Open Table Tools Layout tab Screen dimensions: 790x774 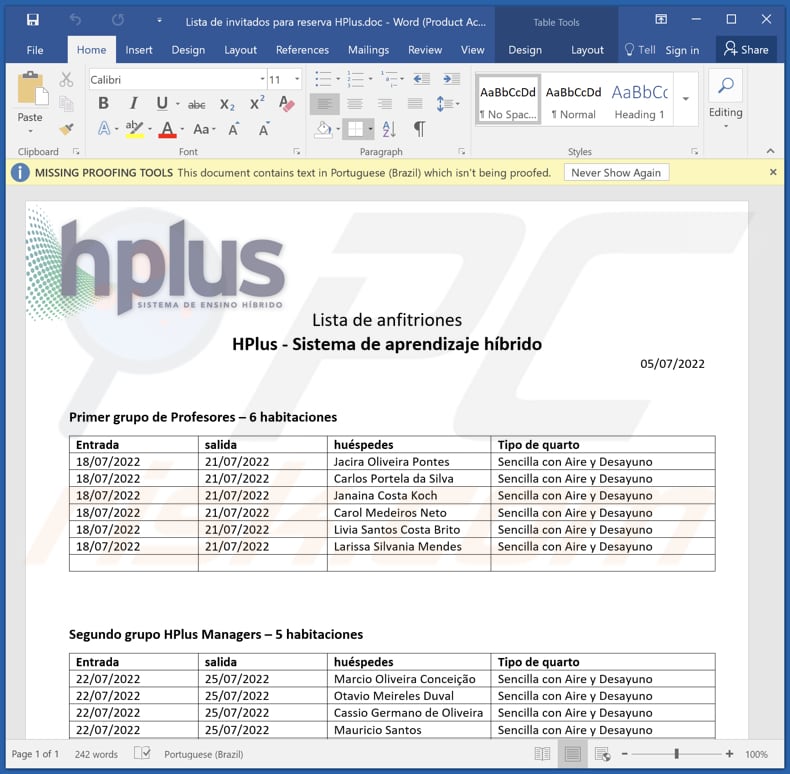(x=587, y=50)
